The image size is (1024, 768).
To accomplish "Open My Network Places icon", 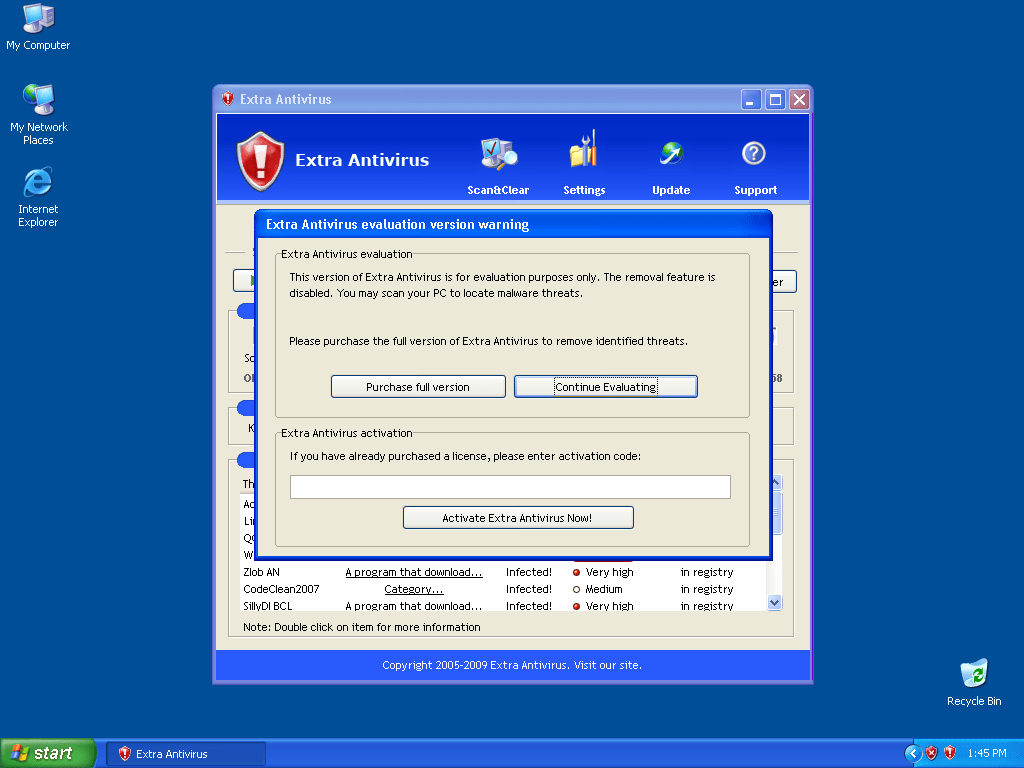I will pyautogui.click(x=38, y=101).
